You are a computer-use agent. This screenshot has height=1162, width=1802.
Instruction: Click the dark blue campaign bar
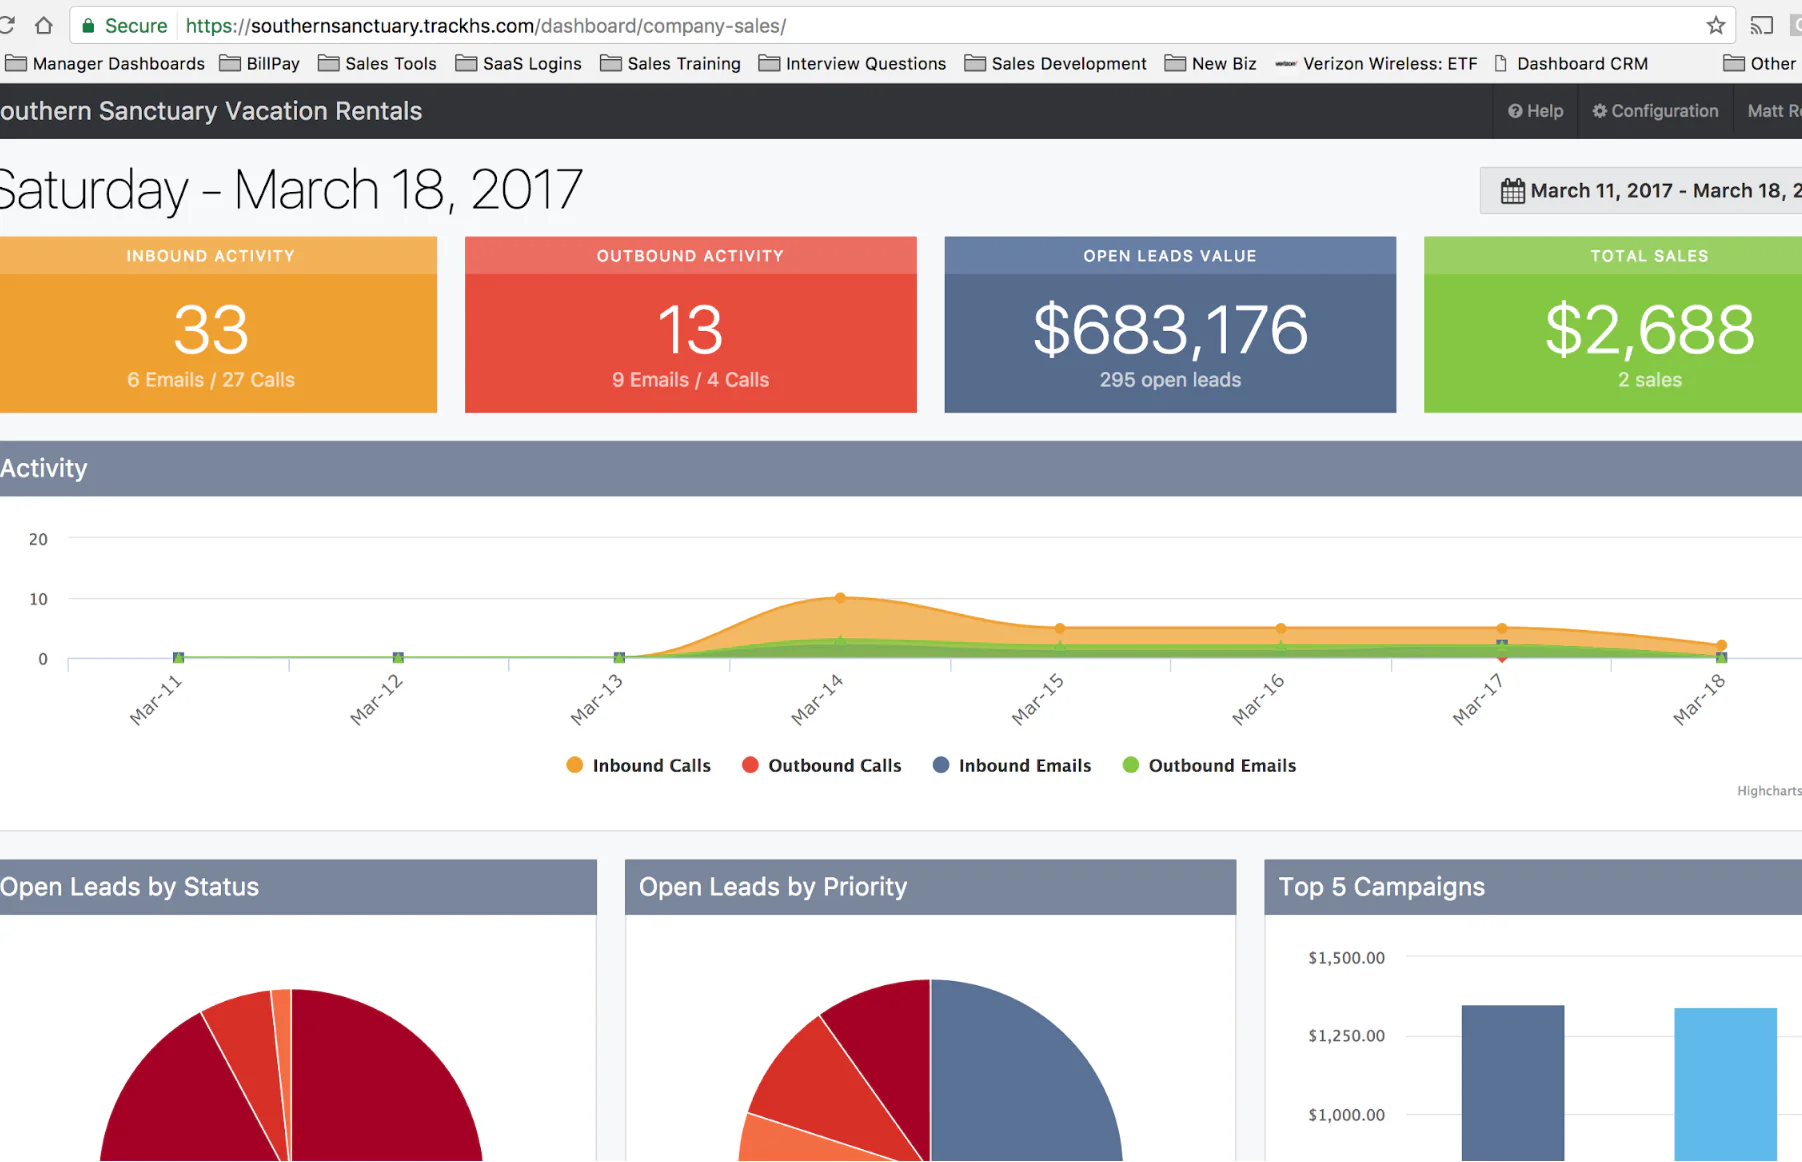pos(1513,1083)
